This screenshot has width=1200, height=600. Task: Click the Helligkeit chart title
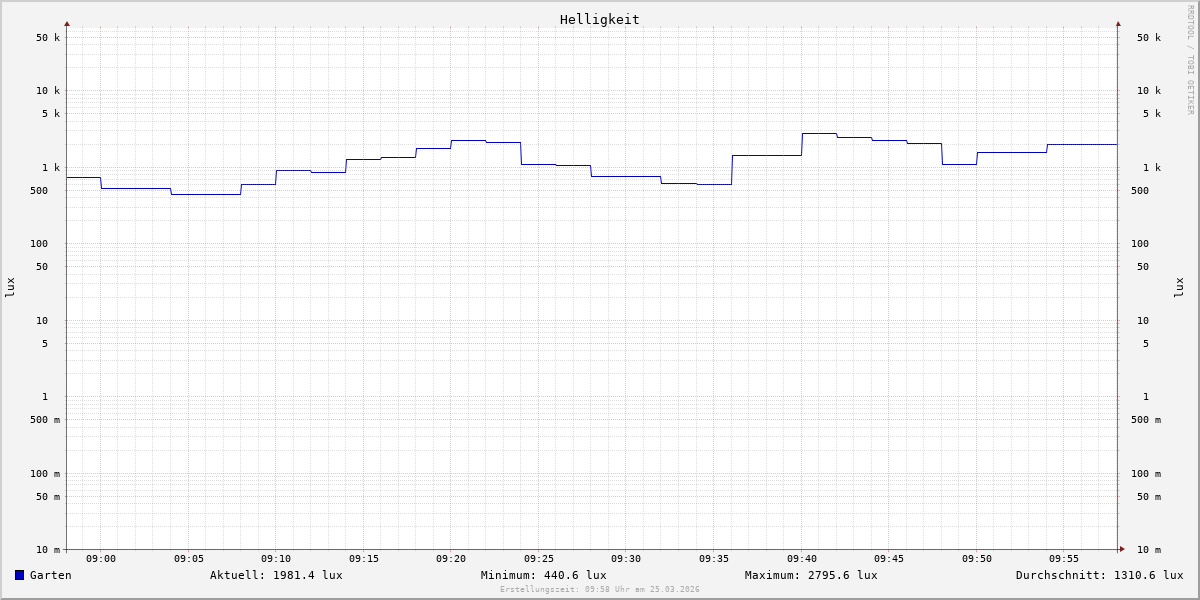(599, 19)
